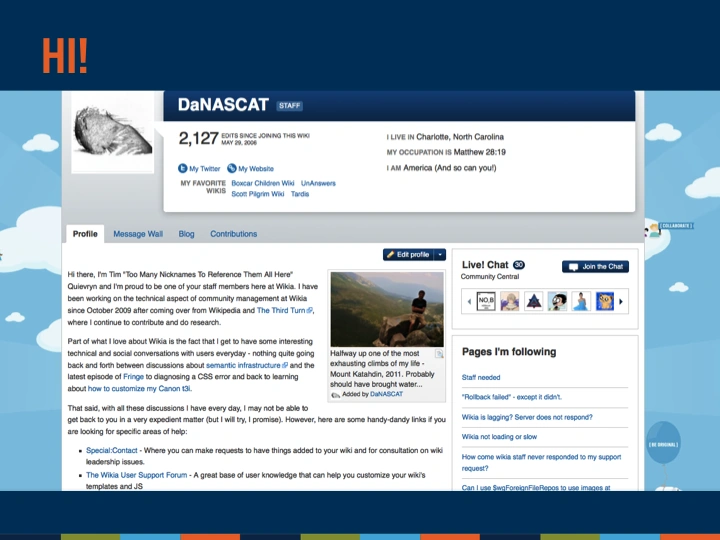720x540 pixels.
Task: Open the Staff needed followed page
Action: [x=481, y=378]
